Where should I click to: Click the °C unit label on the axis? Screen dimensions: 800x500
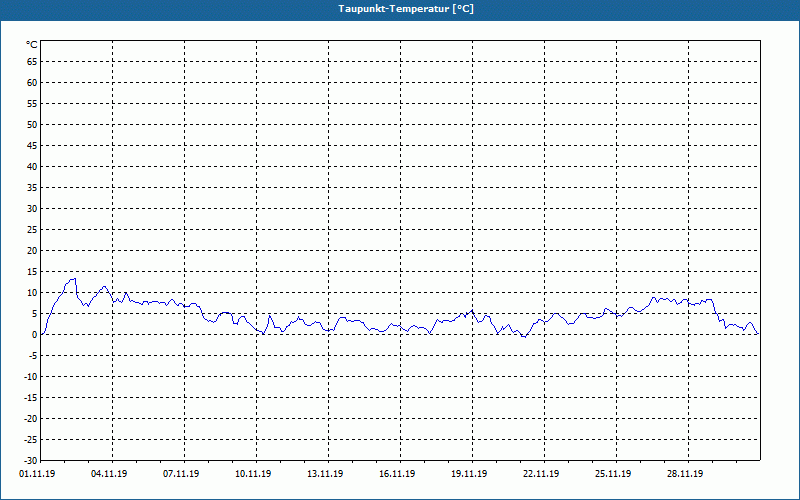[32, 45]
